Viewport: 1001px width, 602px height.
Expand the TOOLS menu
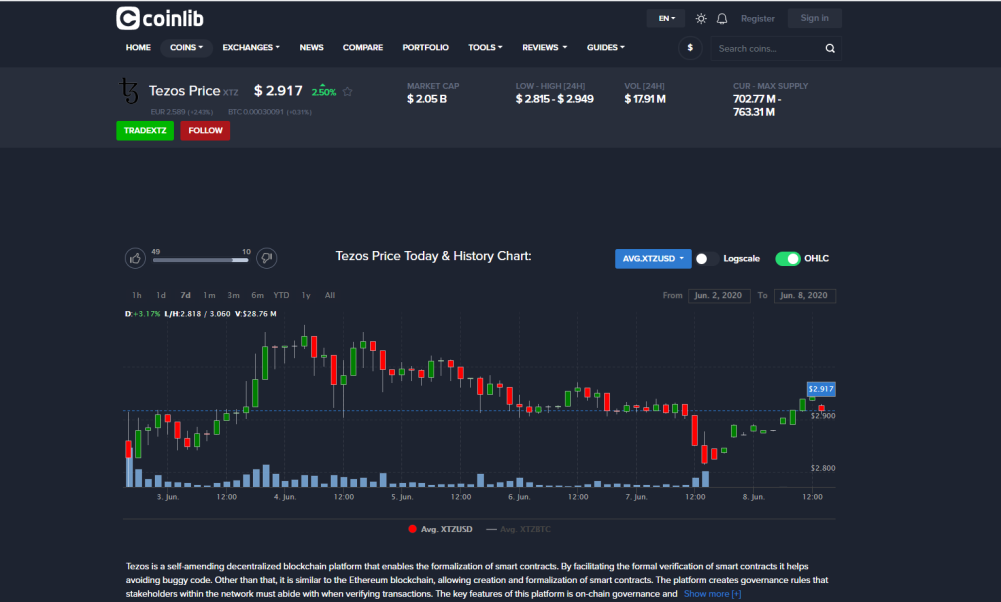tap(485, 47)
